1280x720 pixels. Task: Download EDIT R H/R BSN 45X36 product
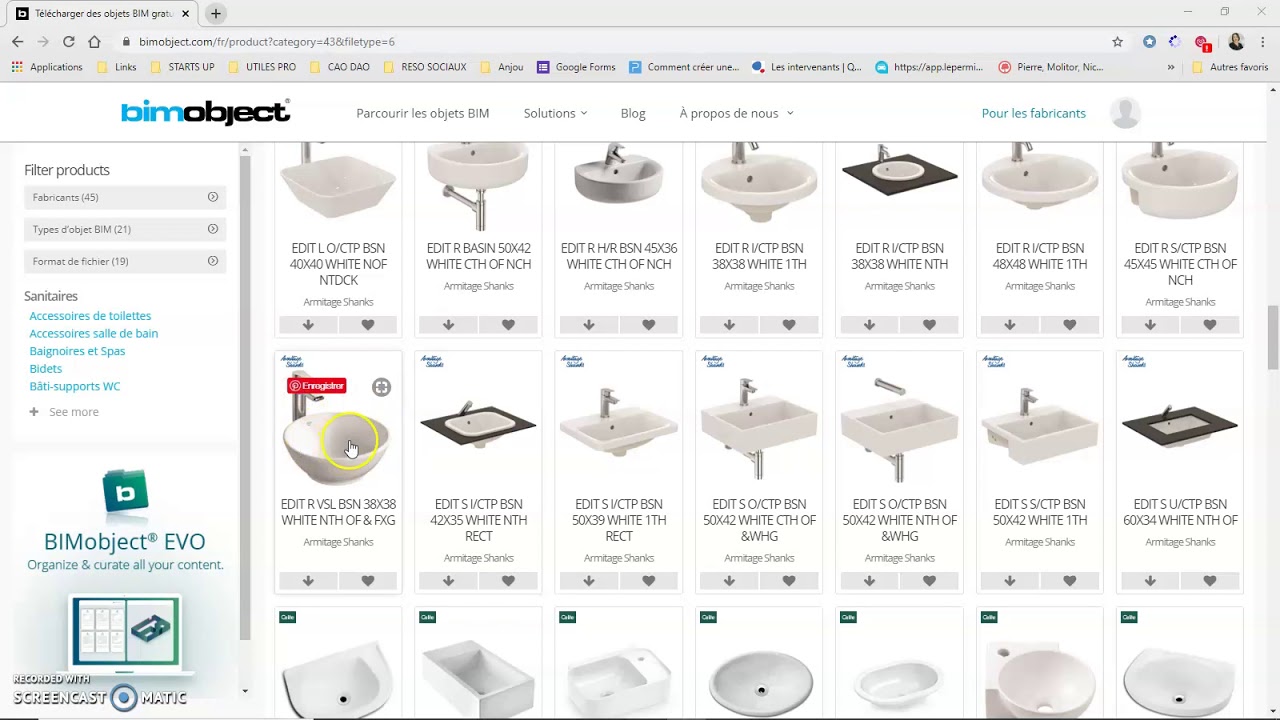pos(589,325)
